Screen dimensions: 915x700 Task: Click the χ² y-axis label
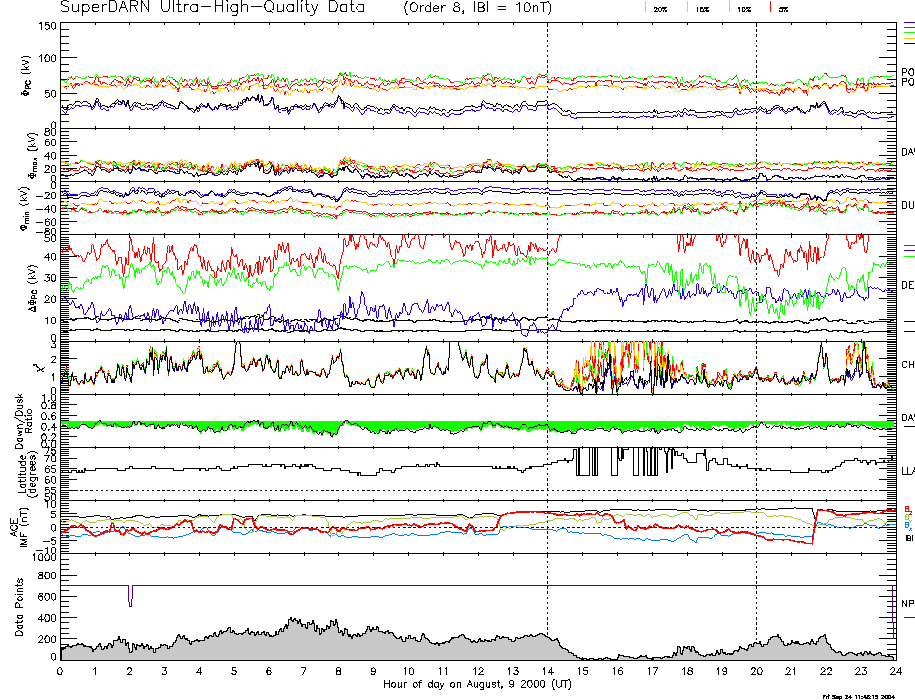[39, 368]
